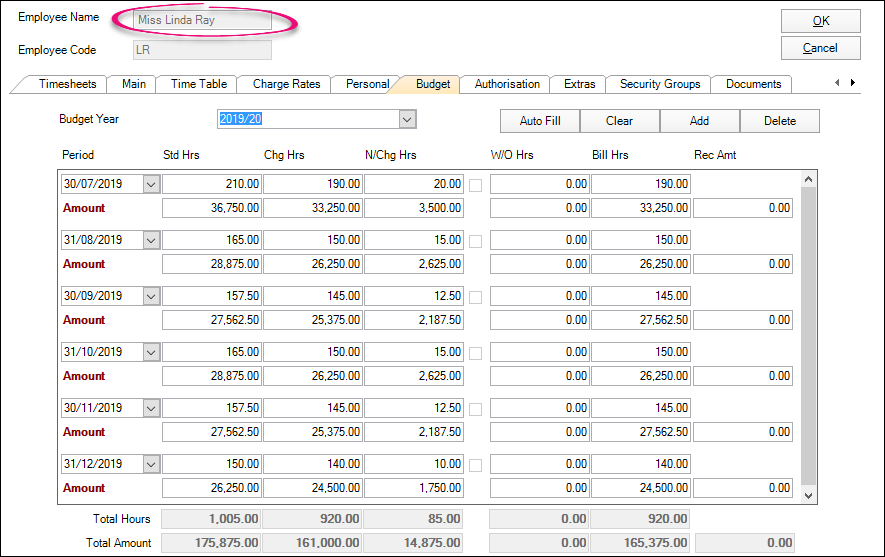Go to the Security Groups tab
Image resolution: width=885 pixels, height=557 pixels.
pos(660,84)
